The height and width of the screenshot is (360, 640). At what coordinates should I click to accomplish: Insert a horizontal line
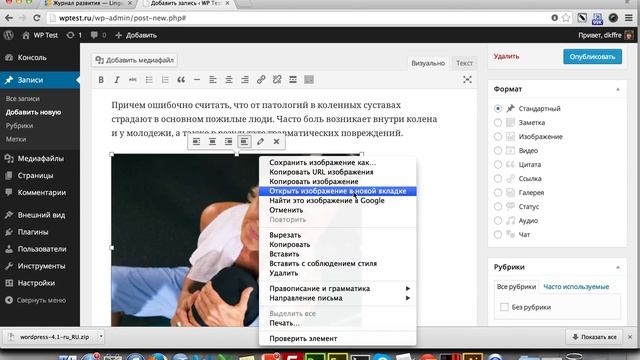pos(197,80)
